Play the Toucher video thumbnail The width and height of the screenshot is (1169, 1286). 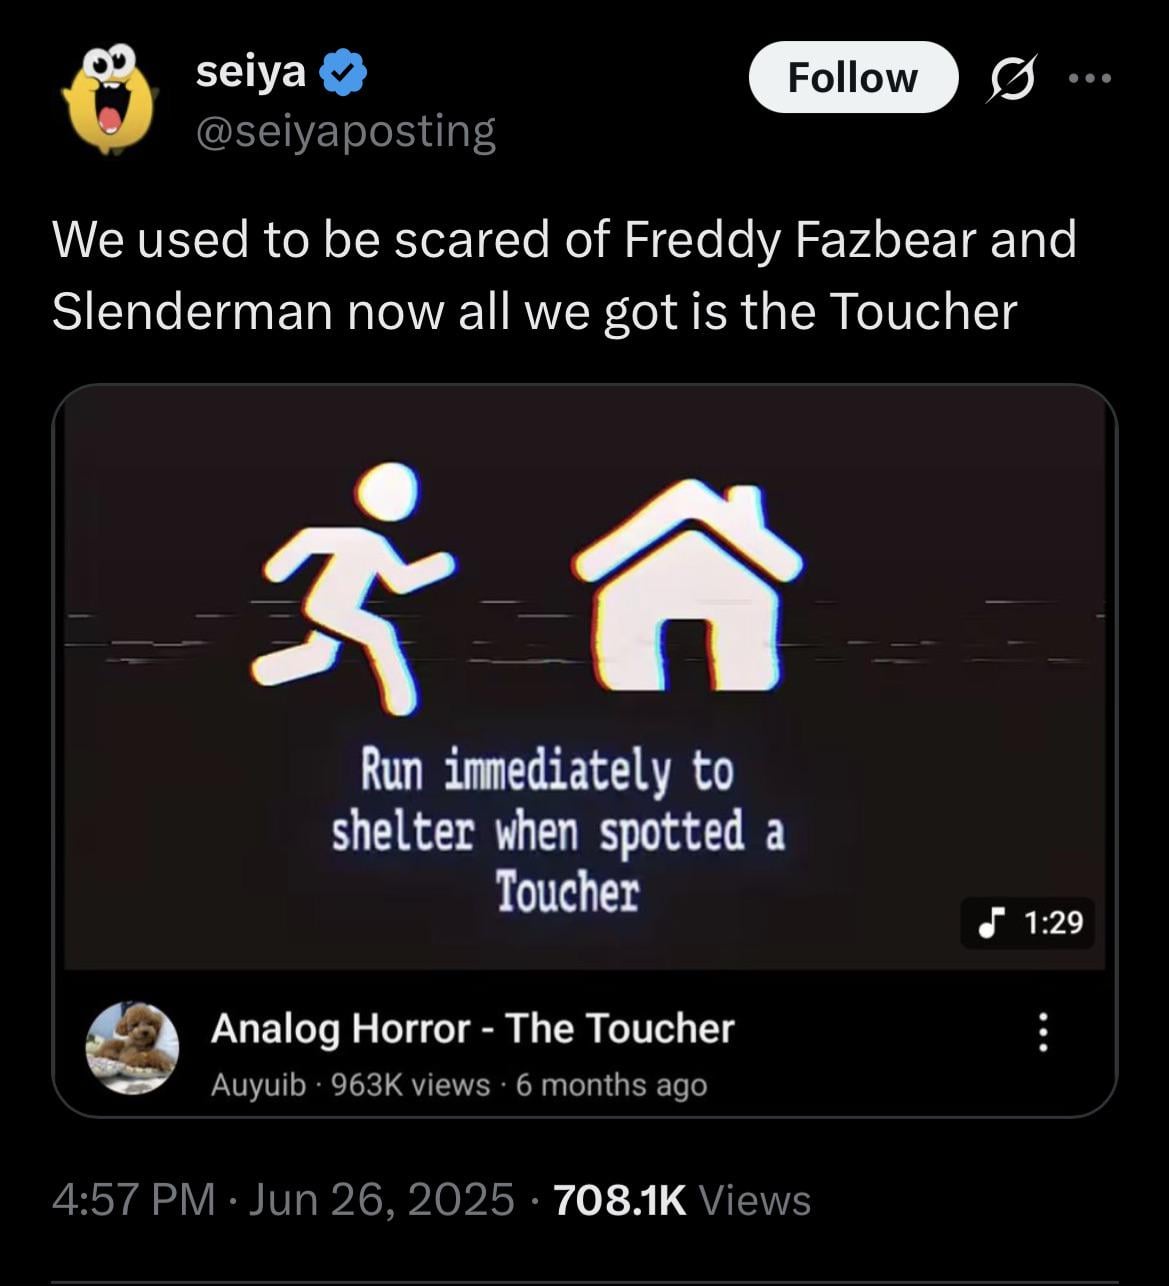(584, 677)
